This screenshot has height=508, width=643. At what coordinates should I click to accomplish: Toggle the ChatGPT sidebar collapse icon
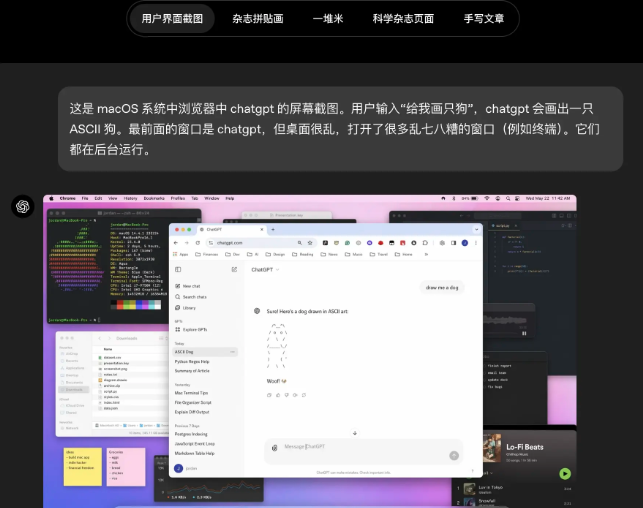pyautogui.click(x=178, y=269)
